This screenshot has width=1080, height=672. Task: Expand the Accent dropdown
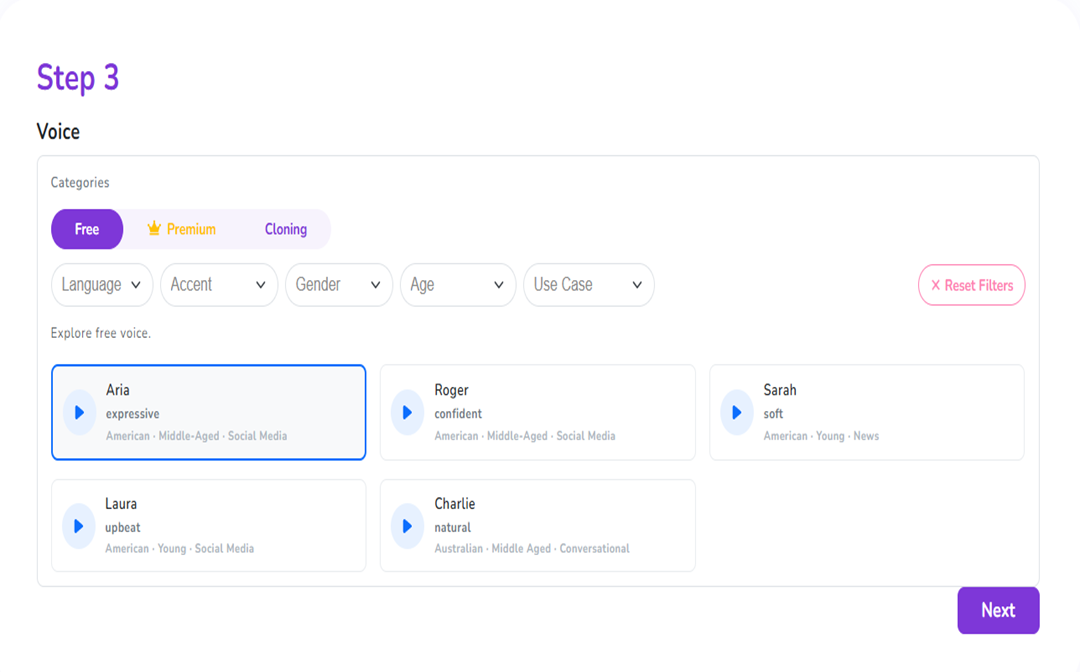click(x=219, y=285)
